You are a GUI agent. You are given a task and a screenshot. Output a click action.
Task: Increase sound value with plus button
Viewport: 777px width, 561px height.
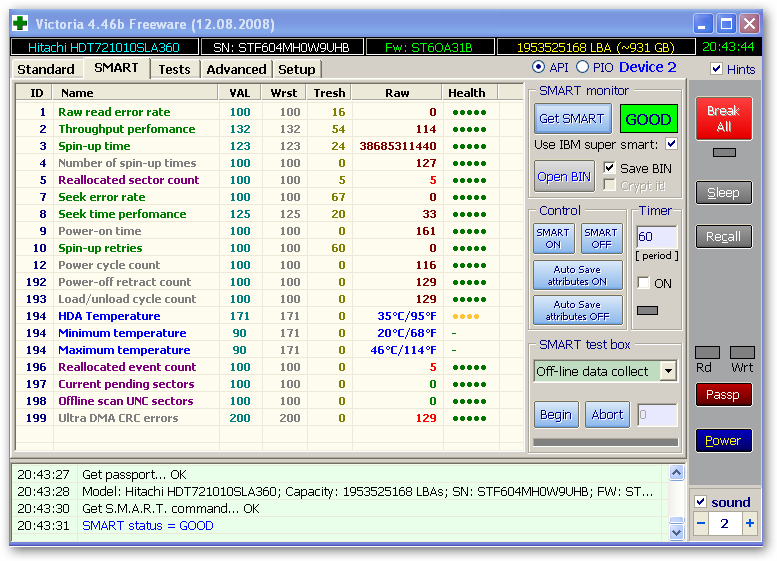pos(749,524)
